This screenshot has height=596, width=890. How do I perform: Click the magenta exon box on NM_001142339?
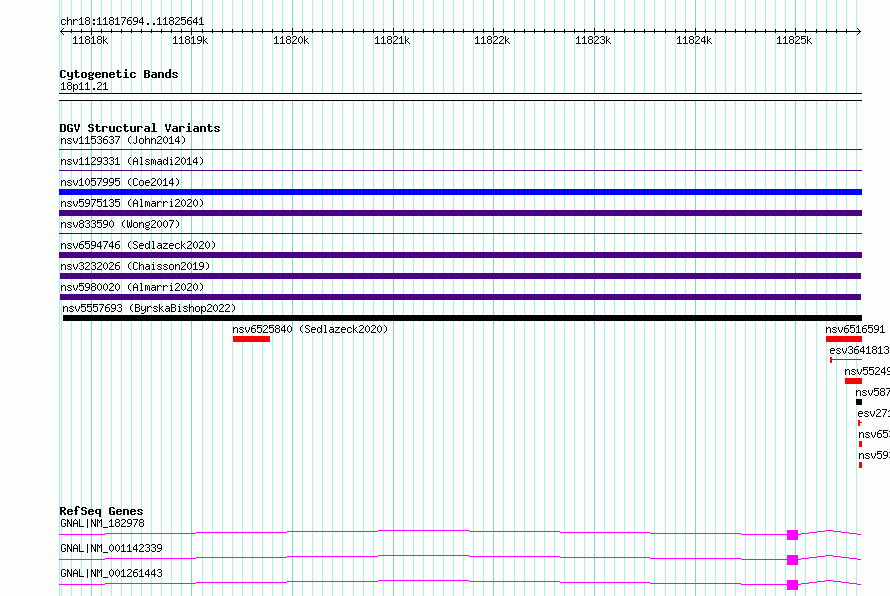tap(792, 560)
